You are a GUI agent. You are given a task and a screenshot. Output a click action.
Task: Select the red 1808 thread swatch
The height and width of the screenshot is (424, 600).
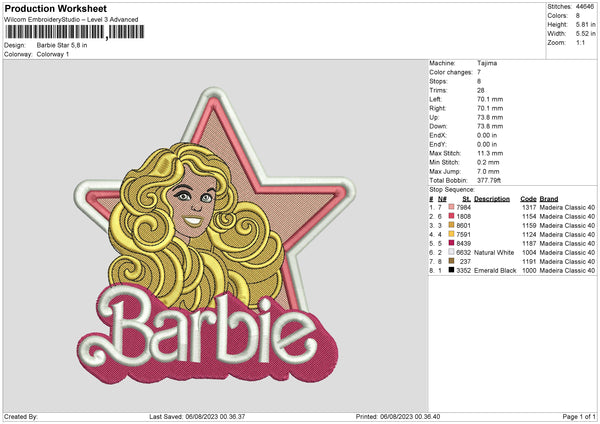[452, 216]
